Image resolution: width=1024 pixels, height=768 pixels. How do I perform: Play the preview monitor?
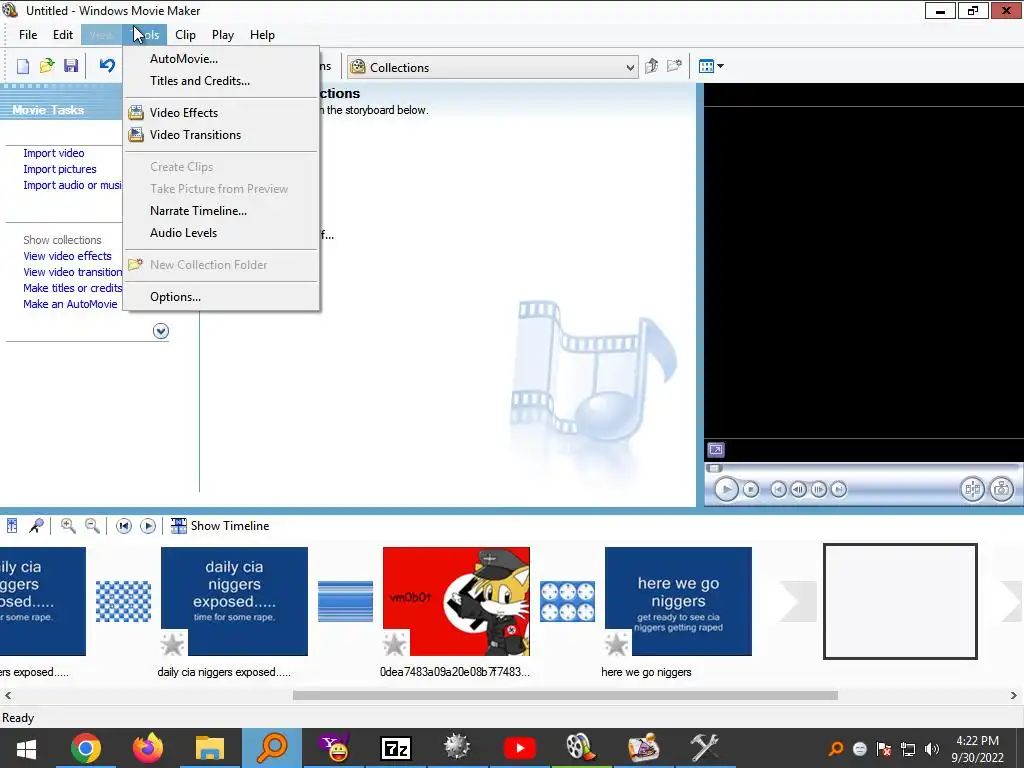click(x=726, y=489)
